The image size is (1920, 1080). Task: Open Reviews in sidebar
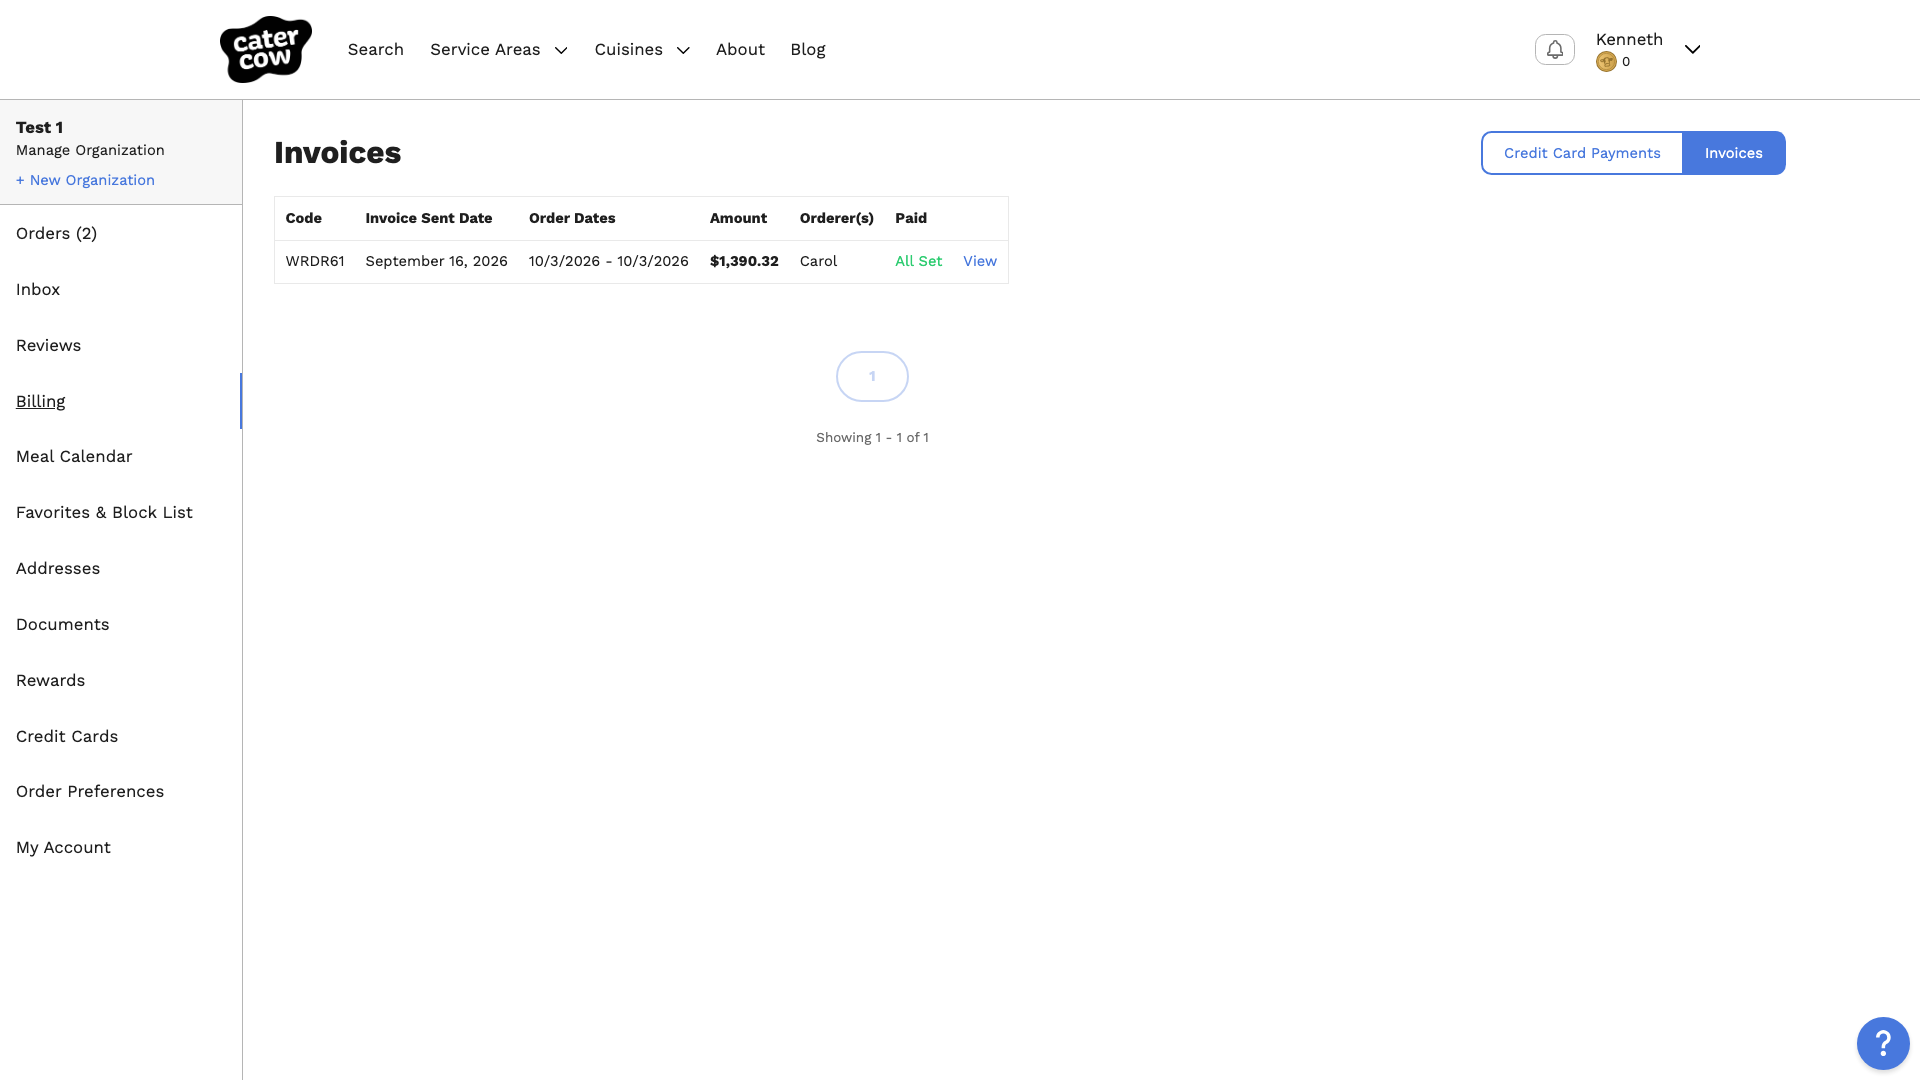[48, 345]
